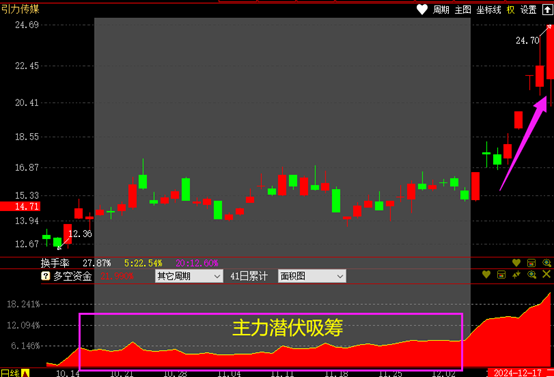Click the 设置 settings button
This screenshot has height=377, width=554.
[x=529, y=10]
